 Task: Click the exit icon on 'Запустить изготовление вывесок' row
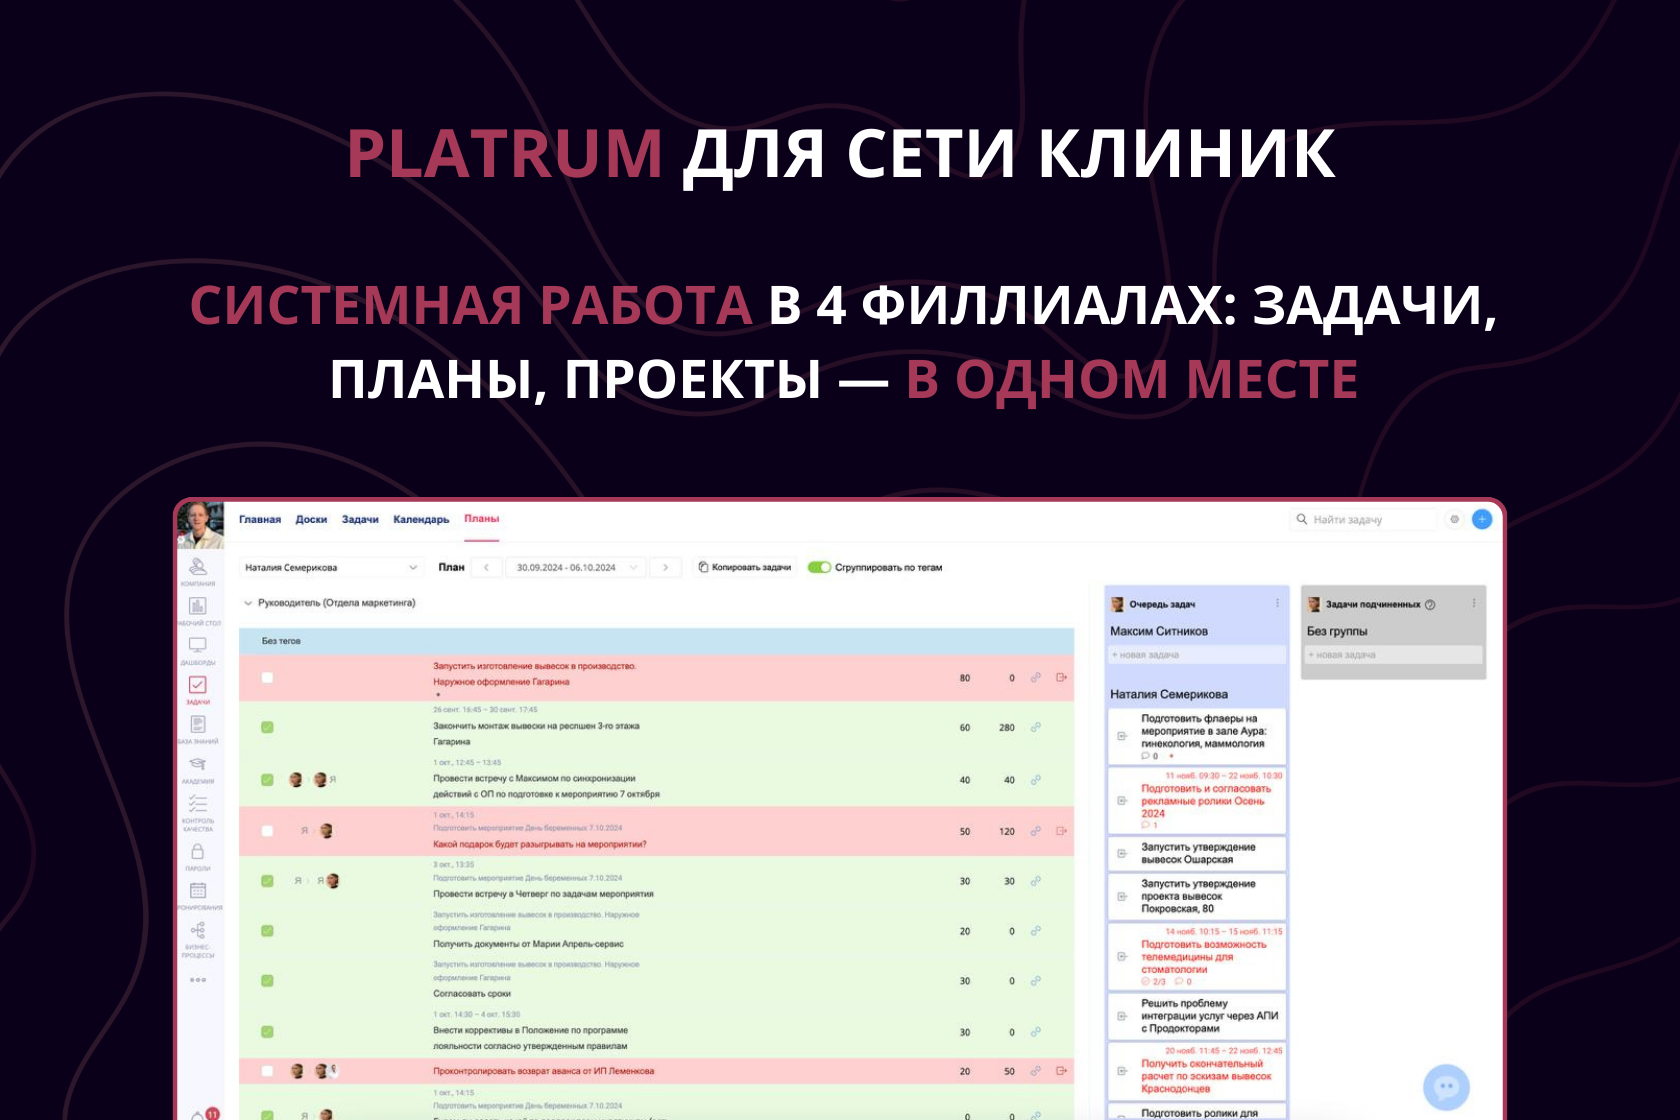tap(1062, 677)
